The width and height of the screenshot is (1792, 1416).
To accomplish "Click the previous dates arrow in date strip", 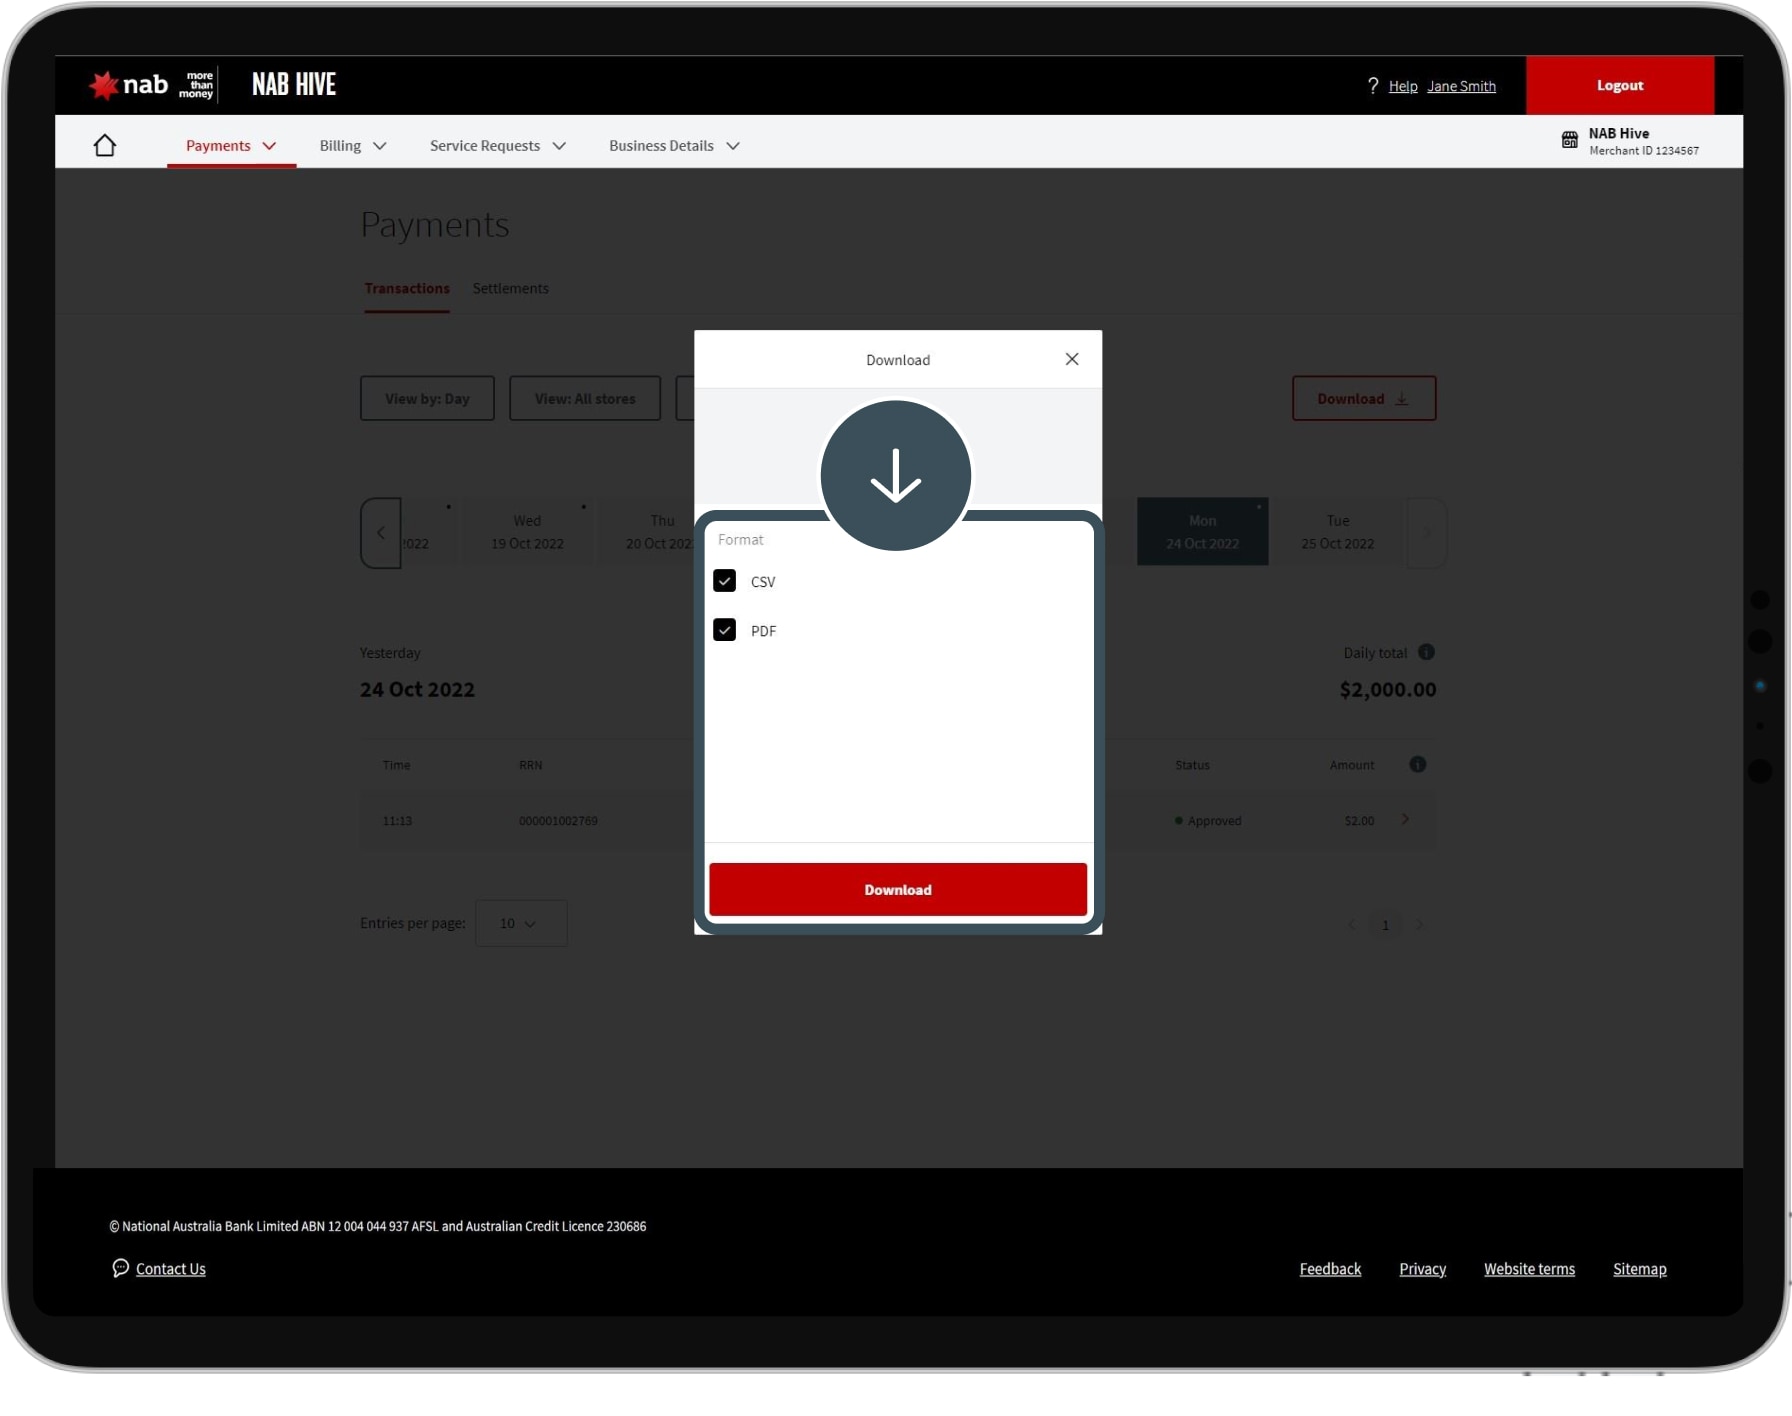I will [381, 533].
